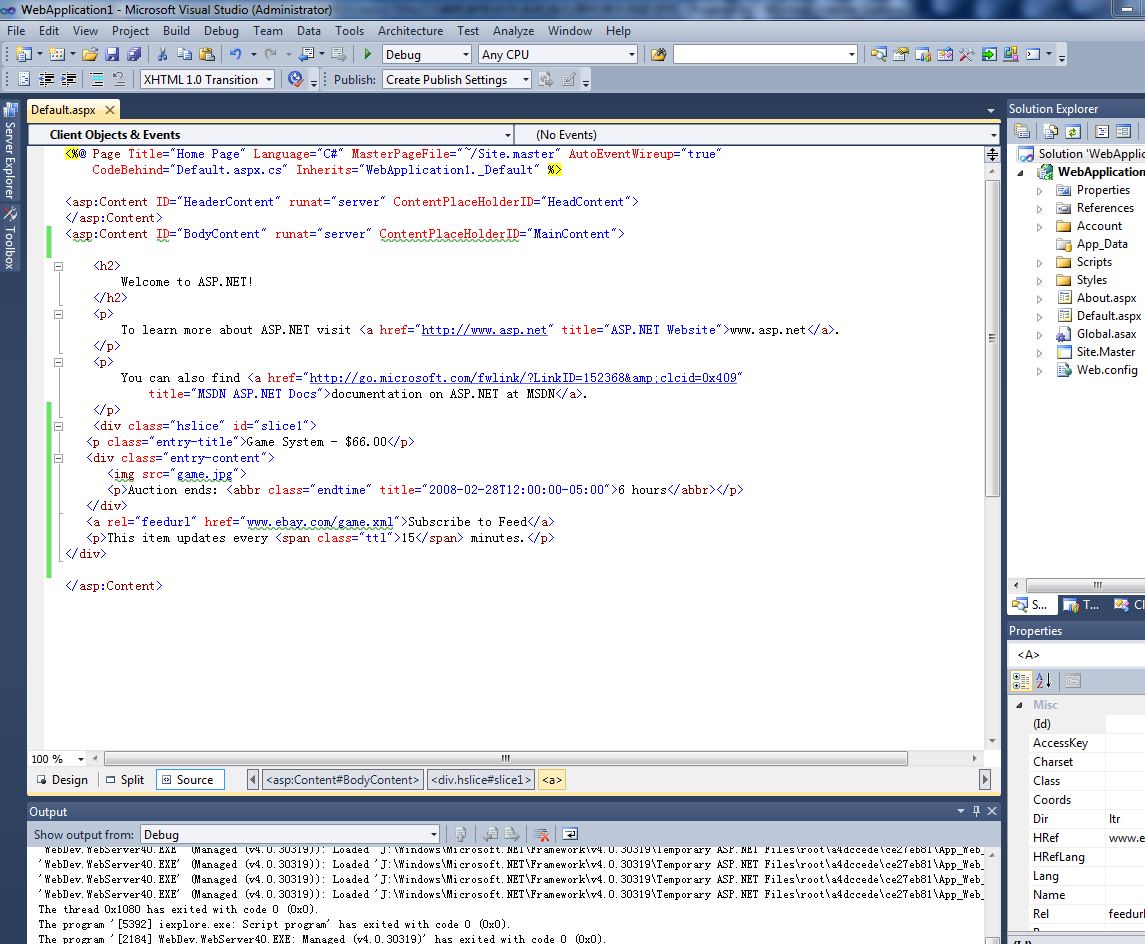Switch to Split view tab
1145x944 pixels.
[x=126, y=780]
